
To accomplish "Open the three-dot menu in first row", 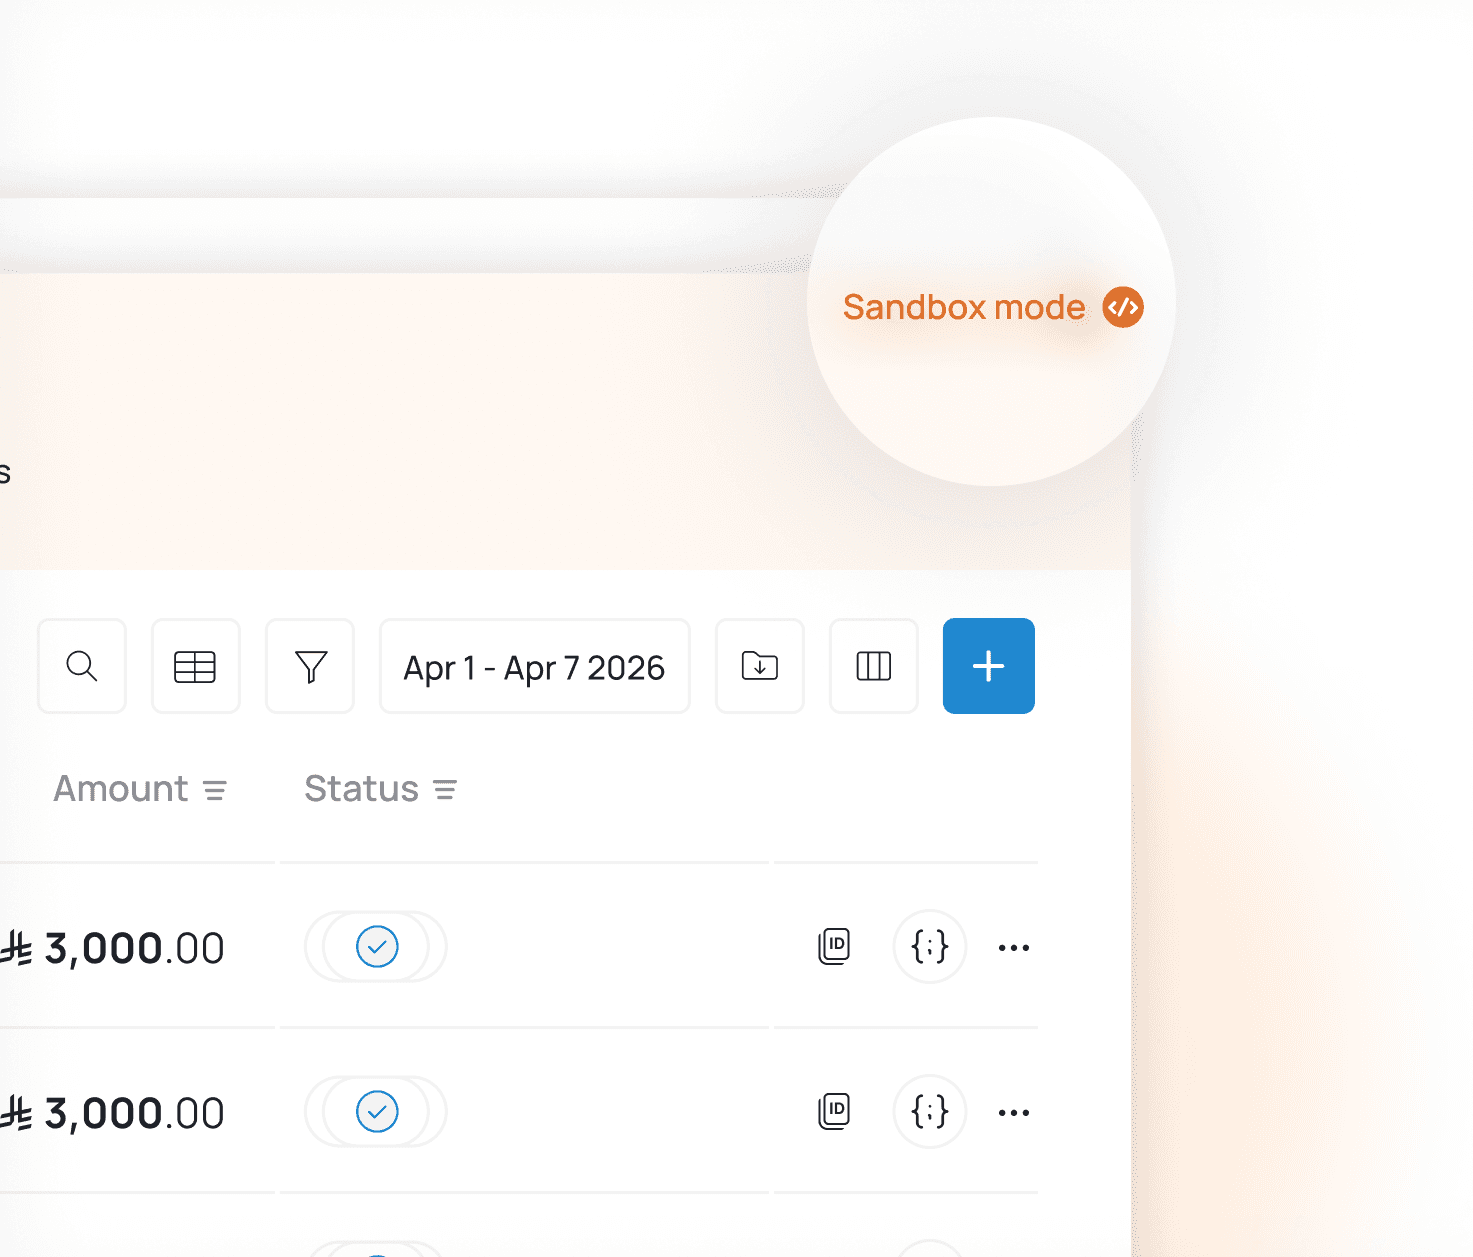I will (1014, 948).
